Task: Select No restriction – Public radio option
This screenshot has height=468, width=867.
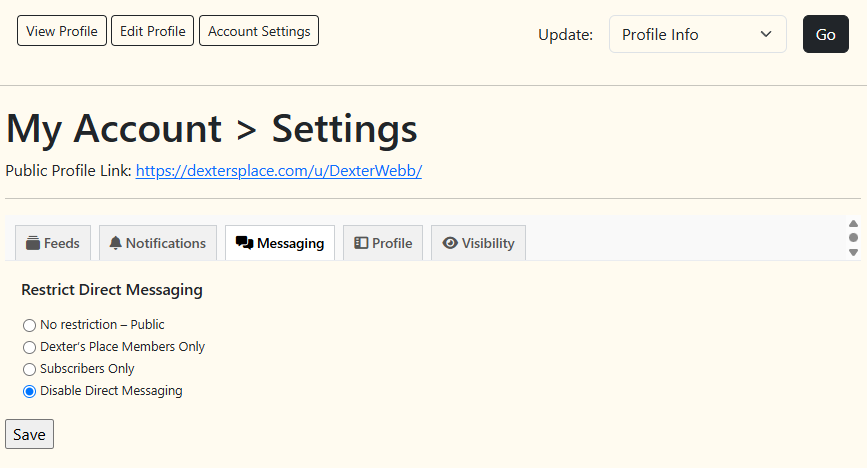Action: pos(29,325)
